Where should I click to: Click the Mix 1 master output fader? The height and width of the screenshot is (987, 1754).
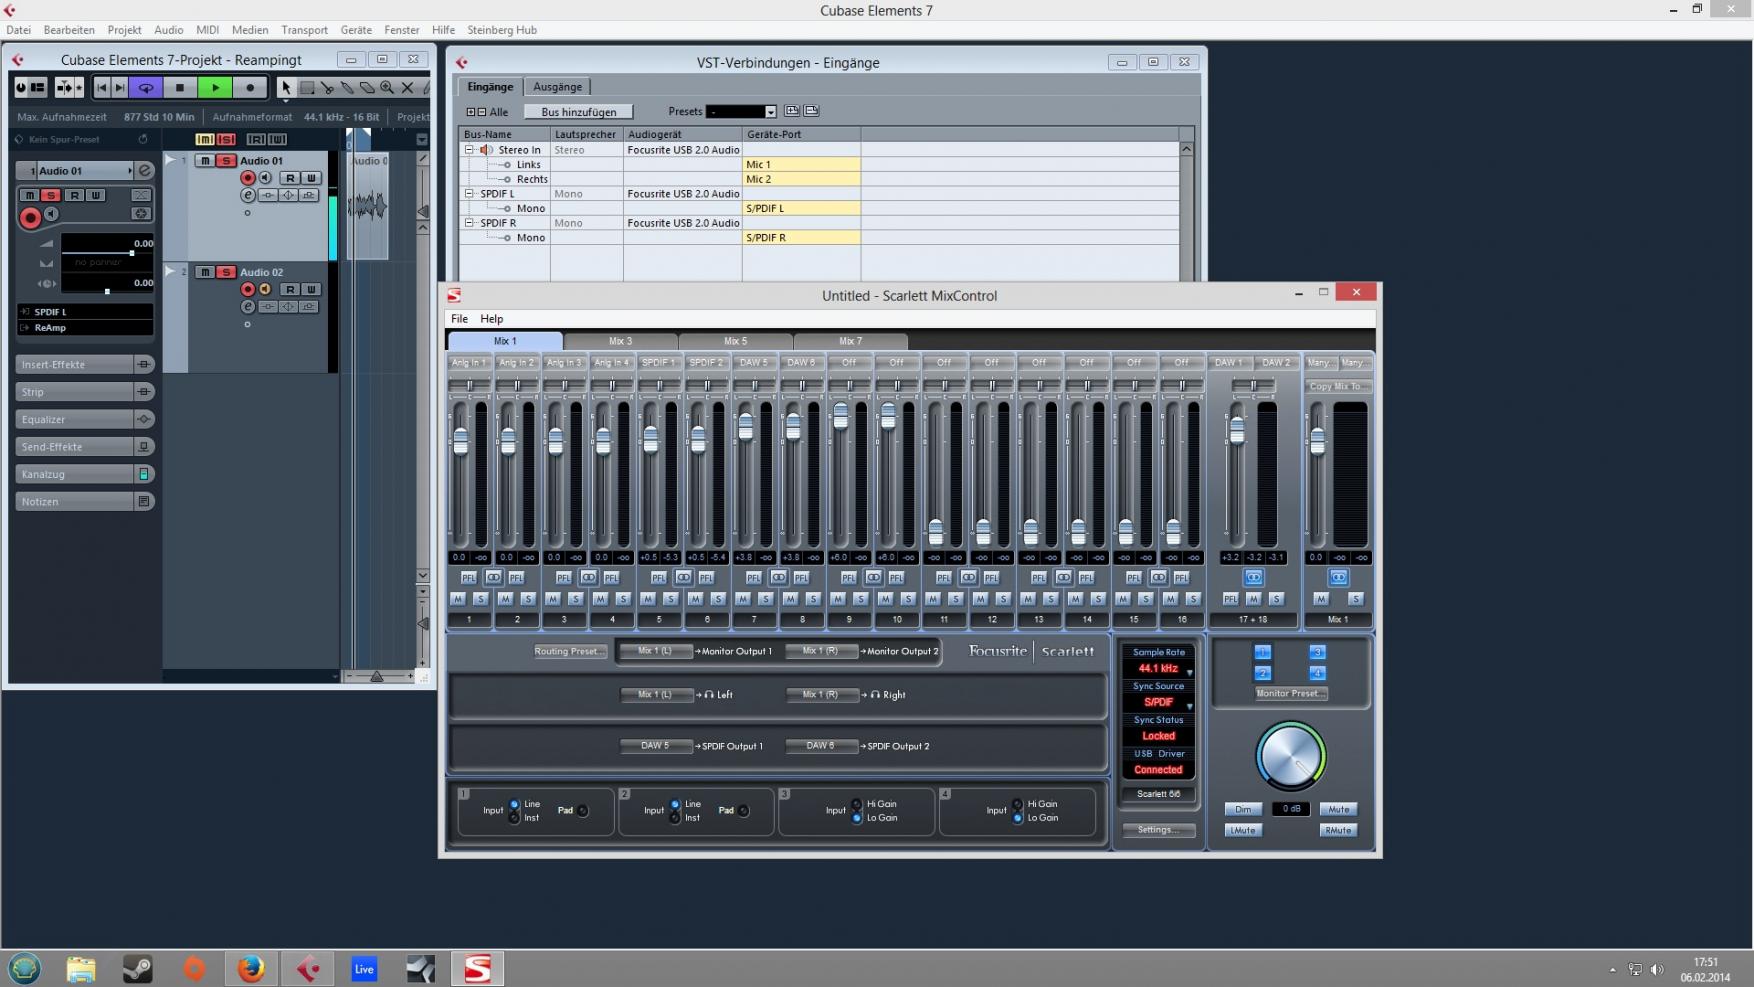coord(1317,439)
